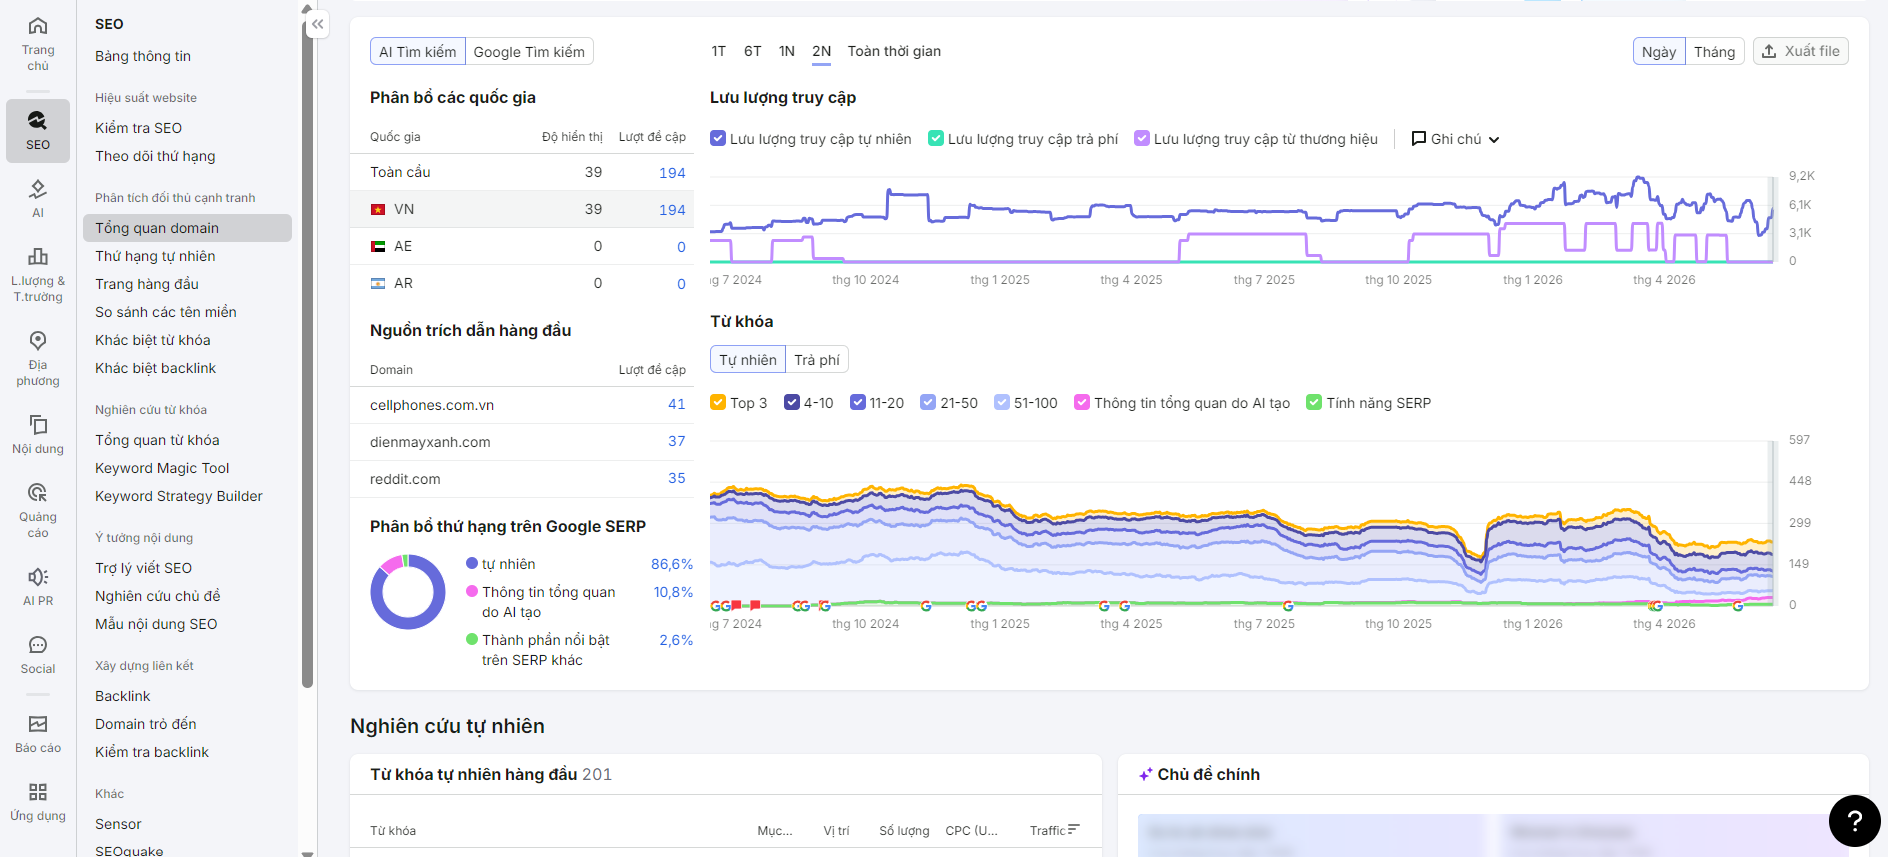This screenshot has width=1888, height=857.
Task: Switch to Google Tìm kiếm tab
Action: (x=529, y=51)
